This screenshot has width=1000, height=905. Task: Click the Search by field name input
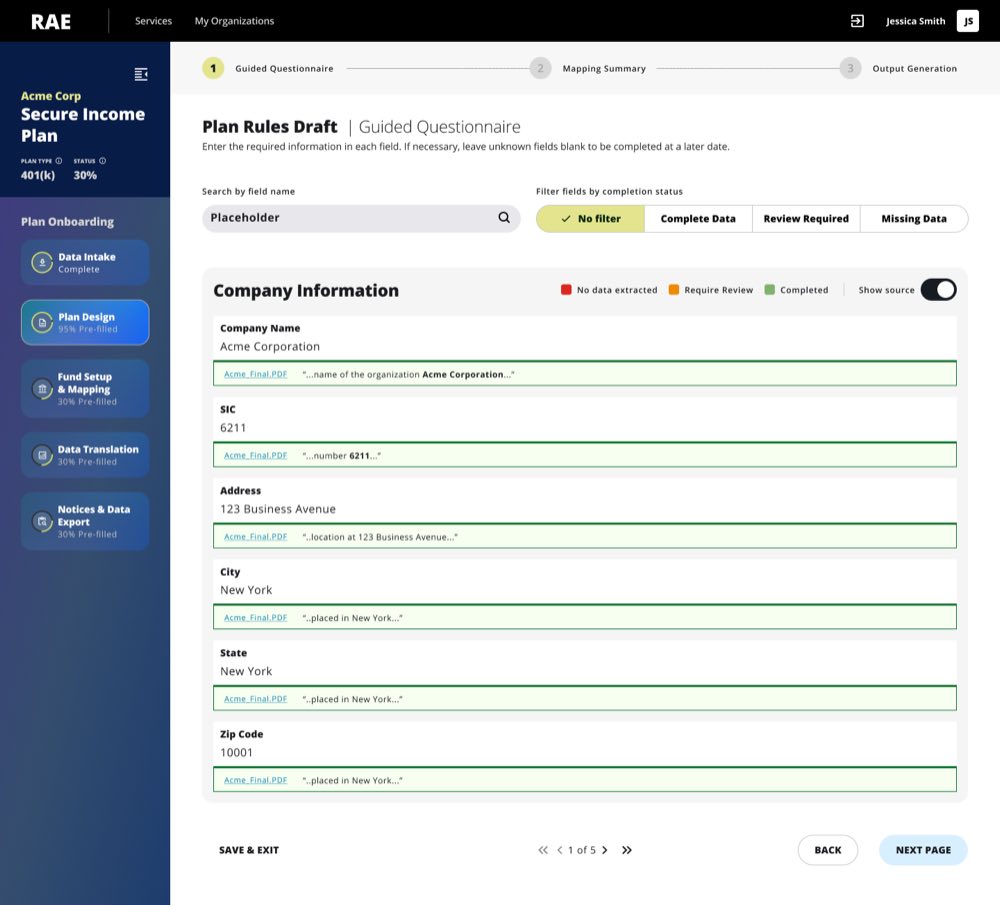pos(361,218)
